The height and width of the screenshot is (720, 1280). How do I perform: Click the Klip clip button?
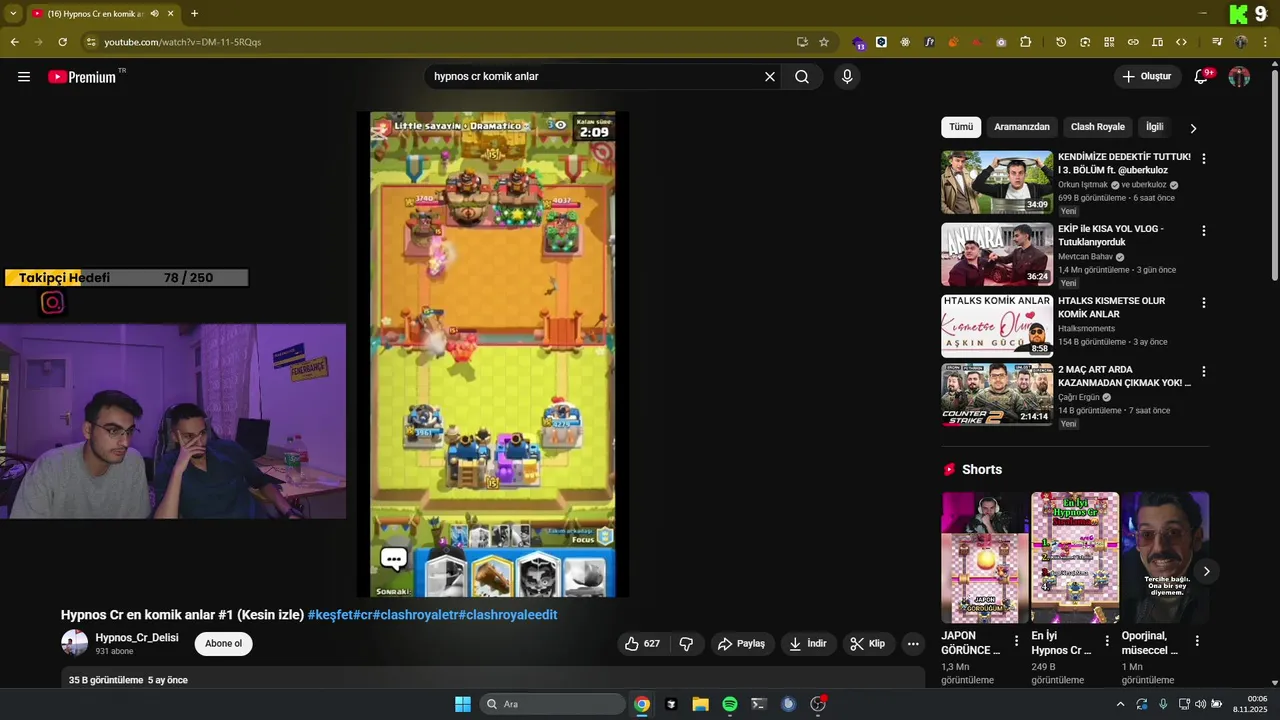(x=868, y=644)
